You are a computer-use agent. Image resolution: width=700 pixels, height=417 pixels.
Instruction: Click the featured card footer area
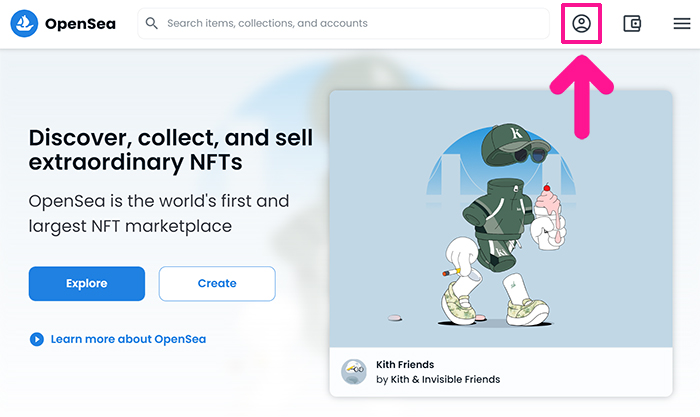501,372
